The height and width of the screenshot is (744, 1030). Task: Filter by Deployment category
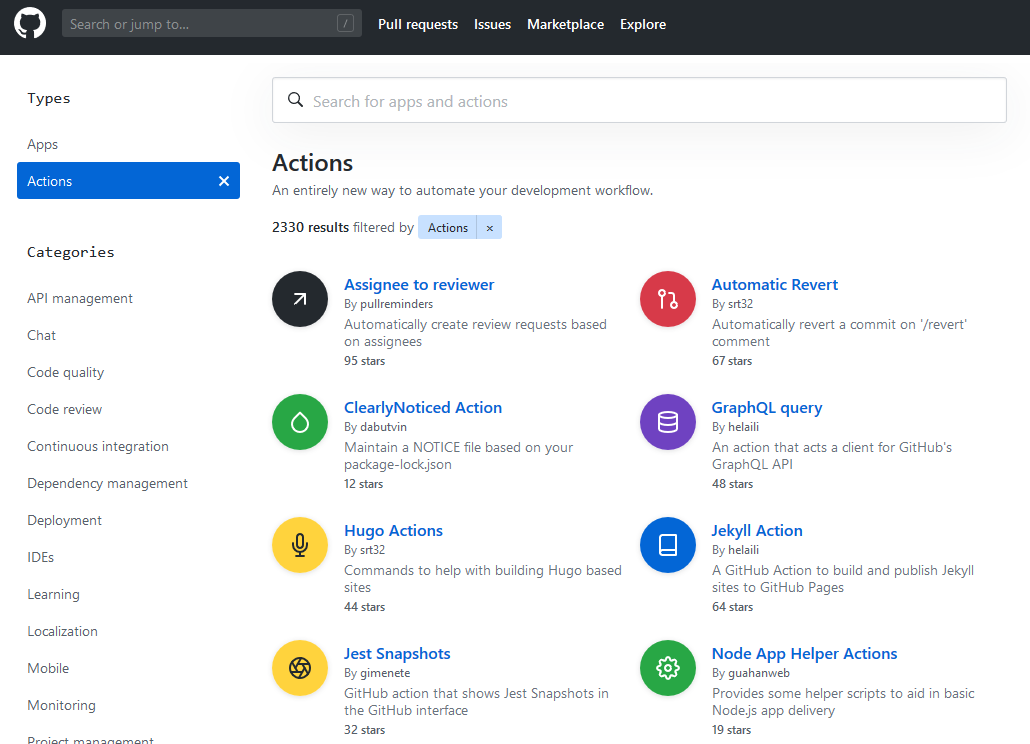tap(64, 520)
